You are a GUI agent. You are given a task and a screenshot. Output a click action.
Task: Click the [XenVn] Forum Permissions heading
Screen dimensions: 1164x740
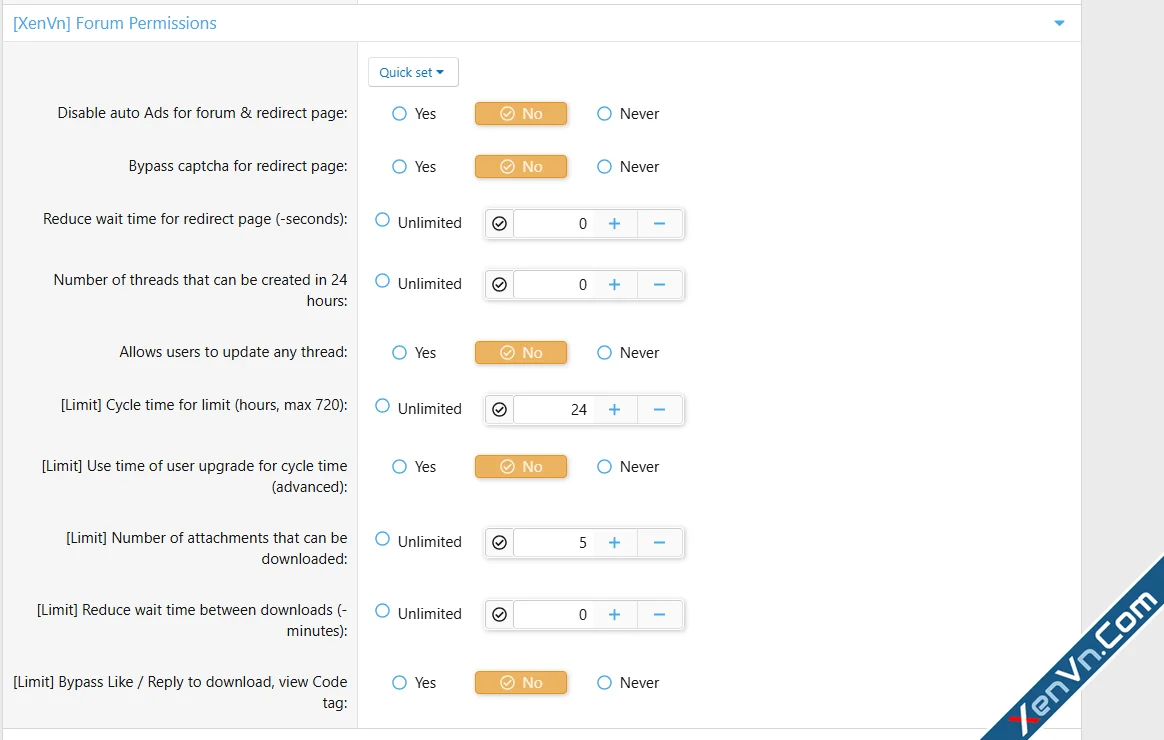115,23
